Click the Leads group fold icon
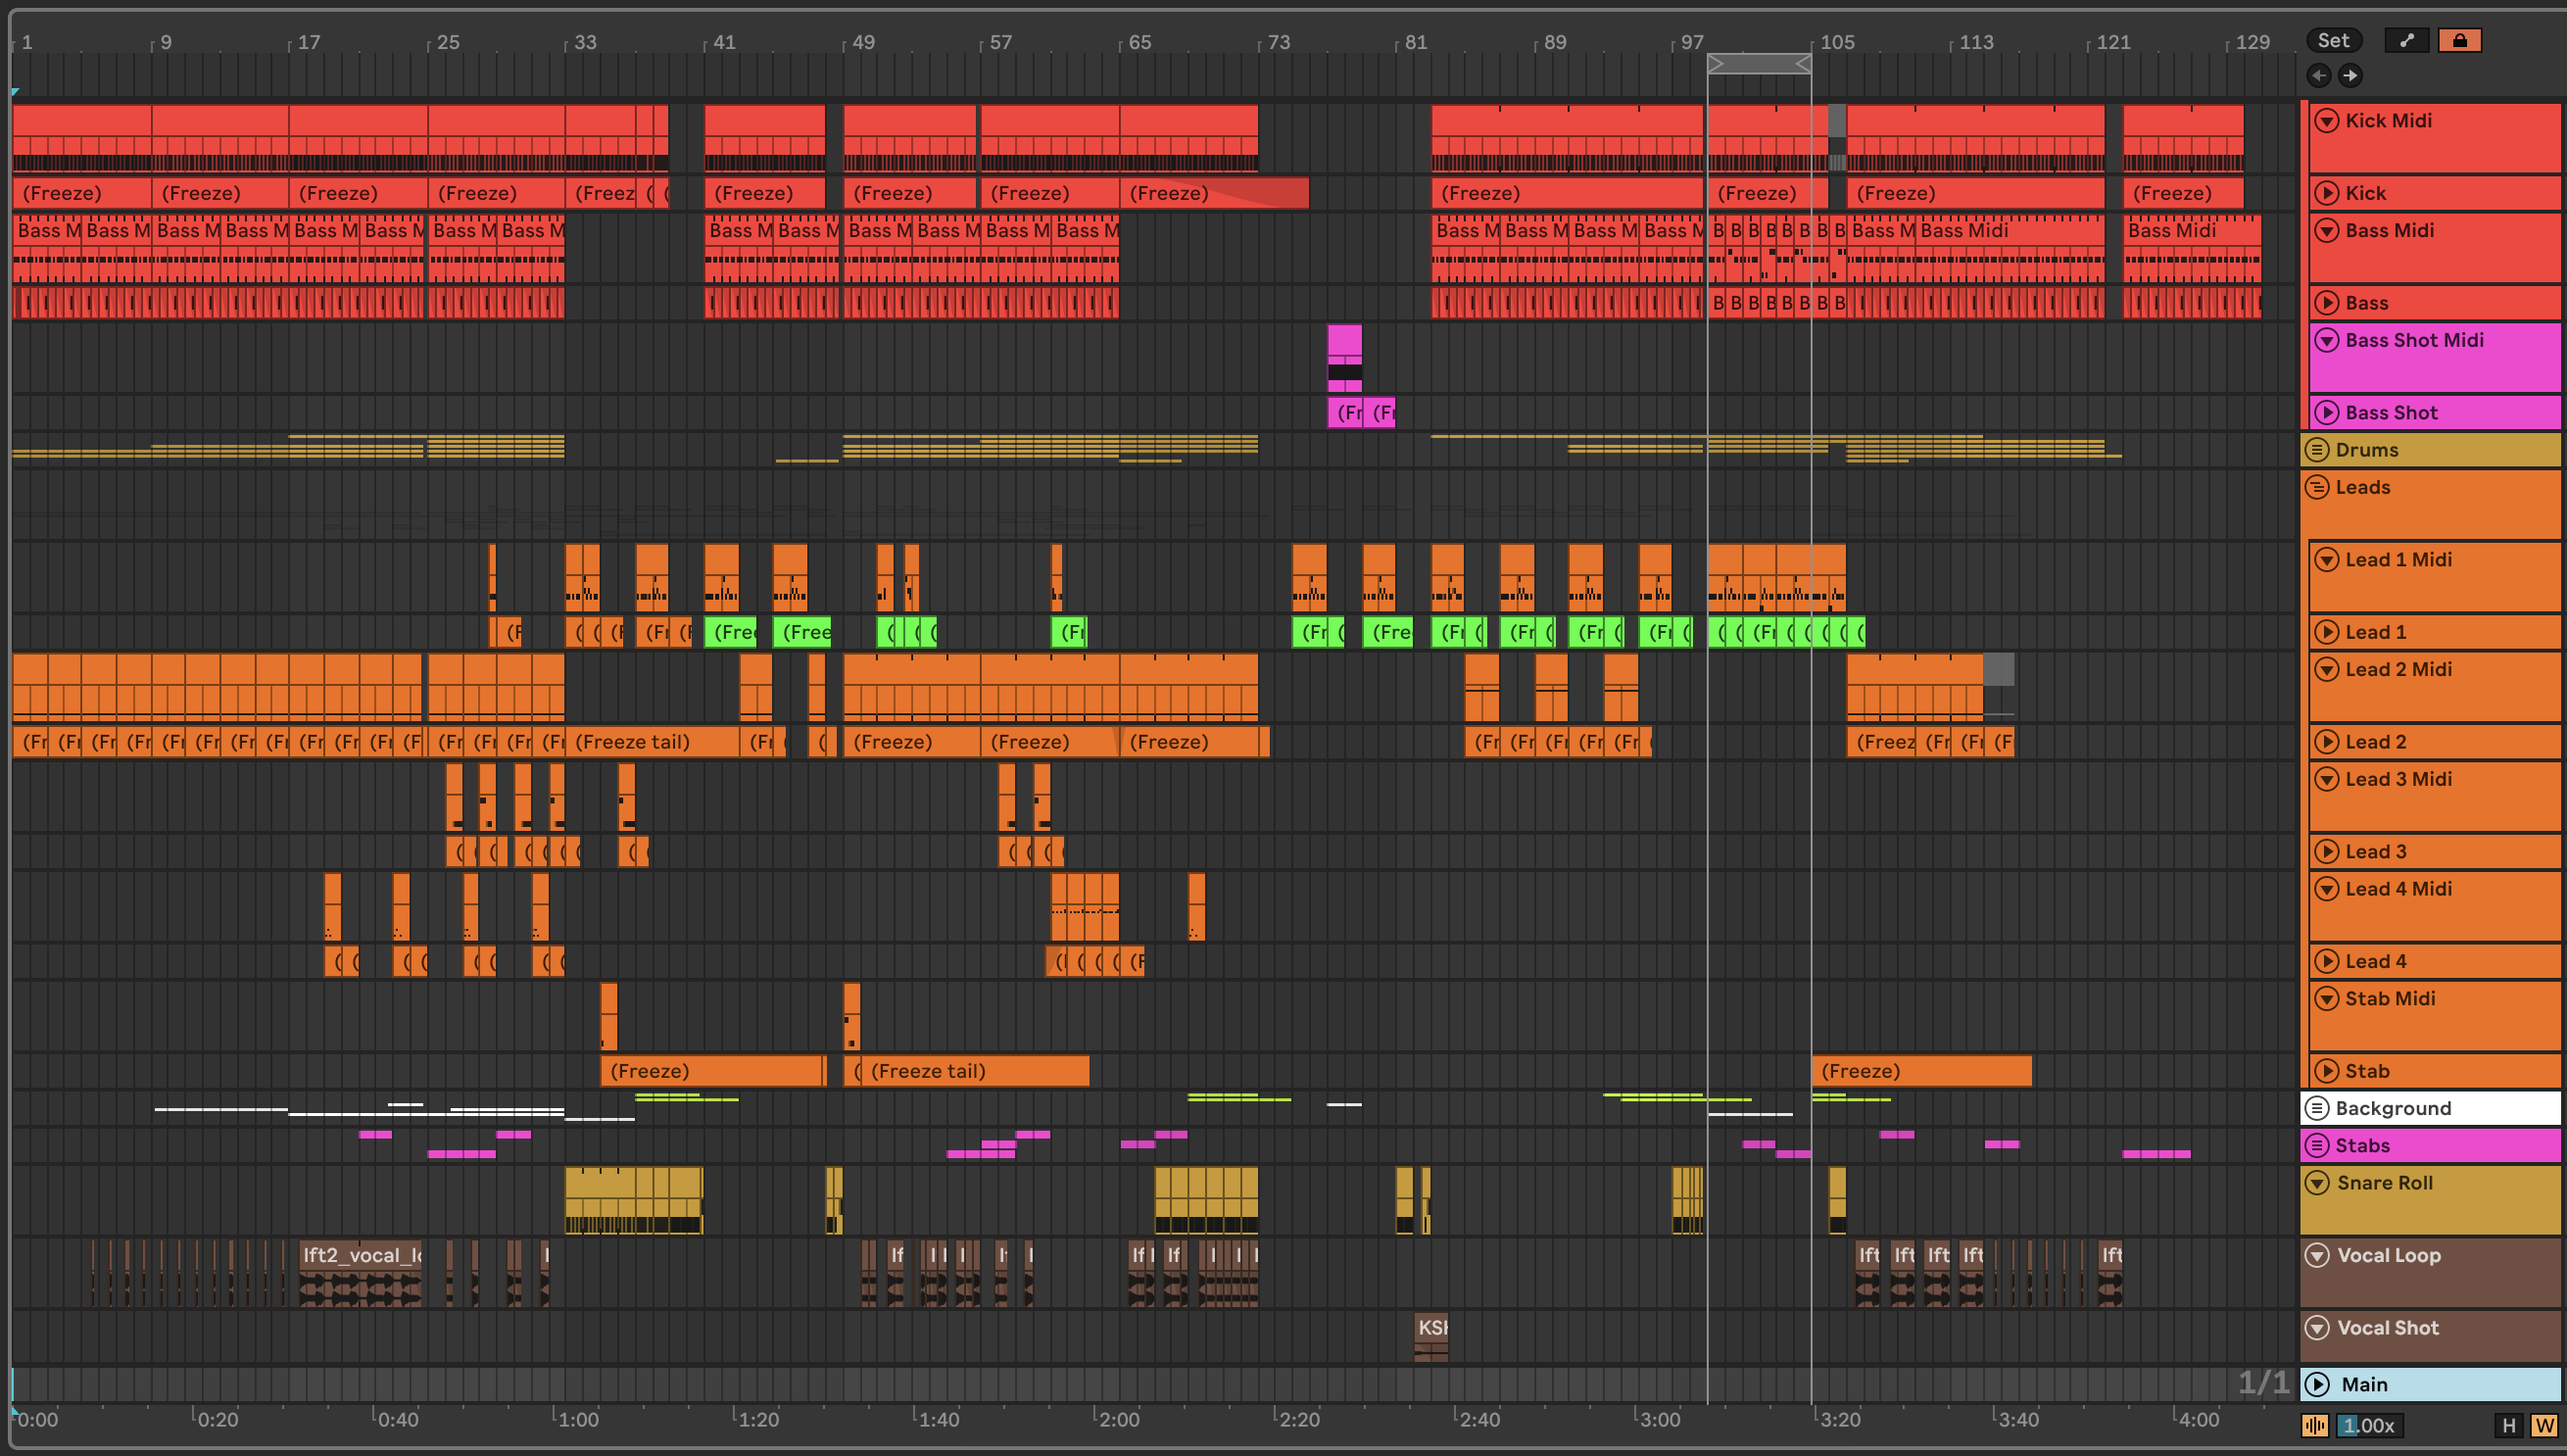This screenshot has height=1456, width=2567. 2317,487
